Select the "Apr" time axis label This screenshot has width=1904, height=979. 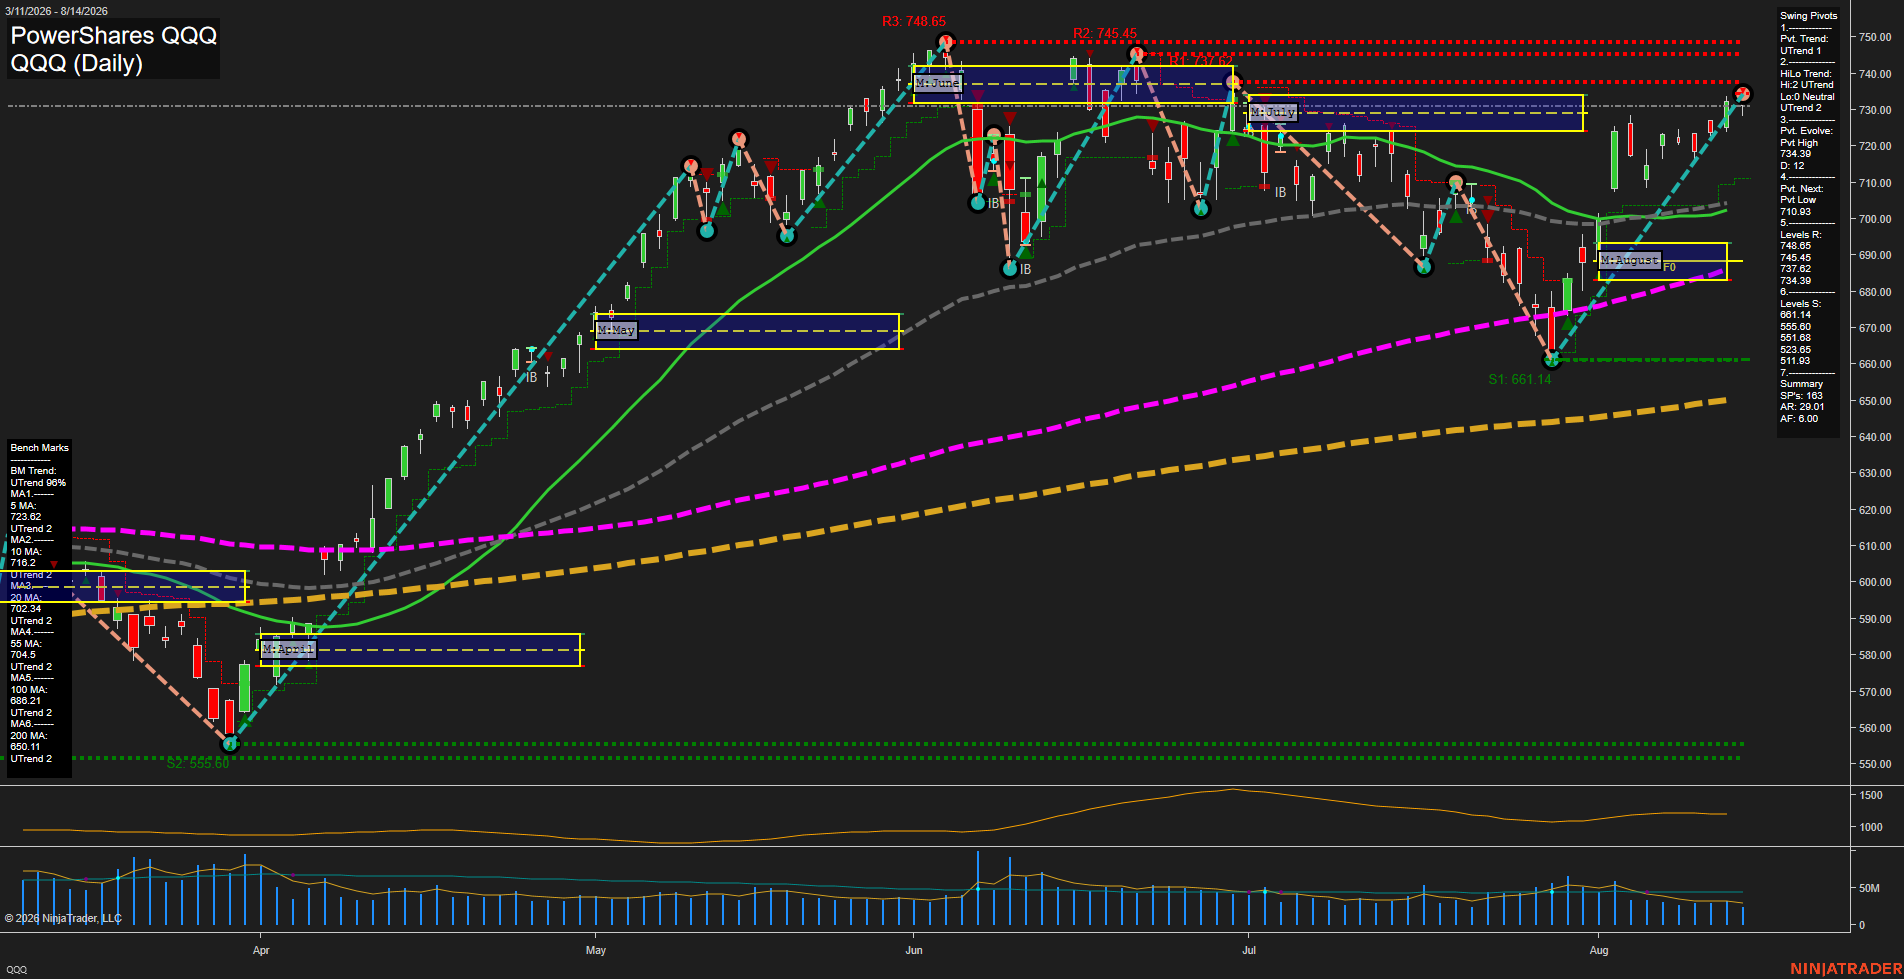pos(261,950)
